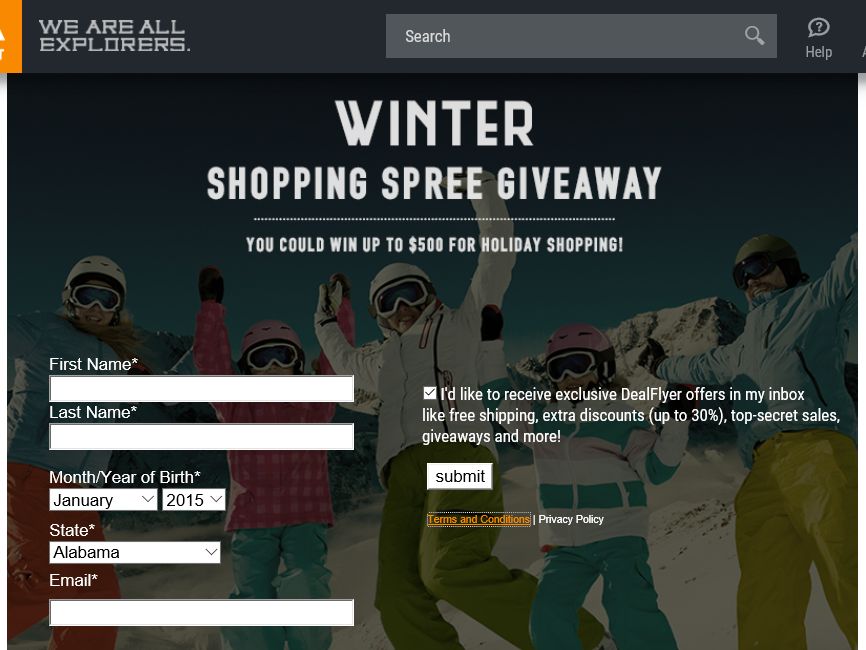Click into the Email input field

202,612
